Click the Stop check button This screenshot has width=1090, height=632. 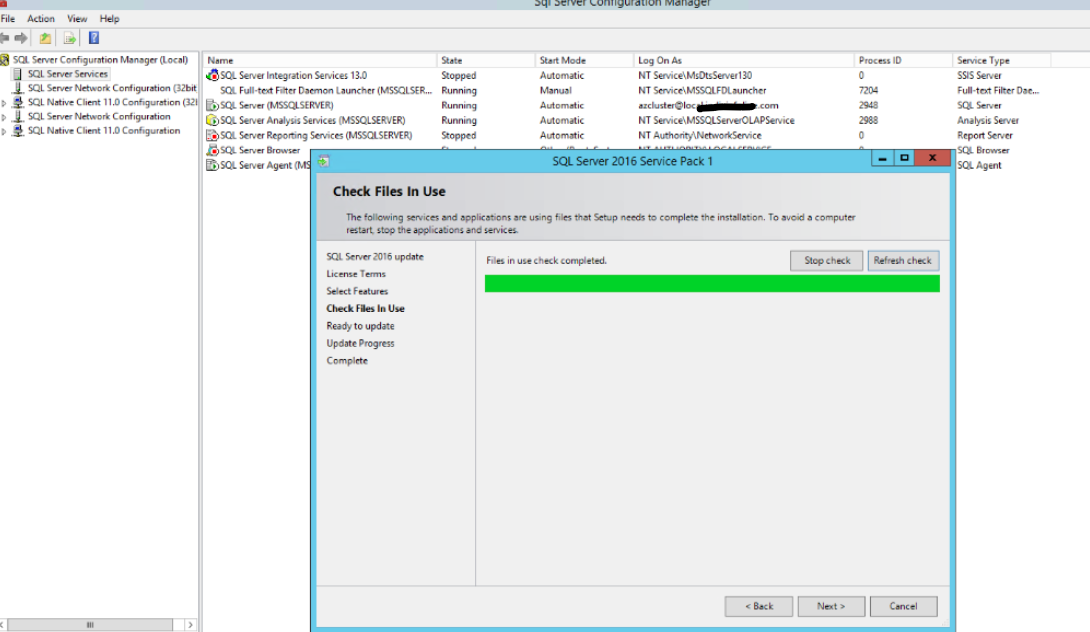pos(827,261)
